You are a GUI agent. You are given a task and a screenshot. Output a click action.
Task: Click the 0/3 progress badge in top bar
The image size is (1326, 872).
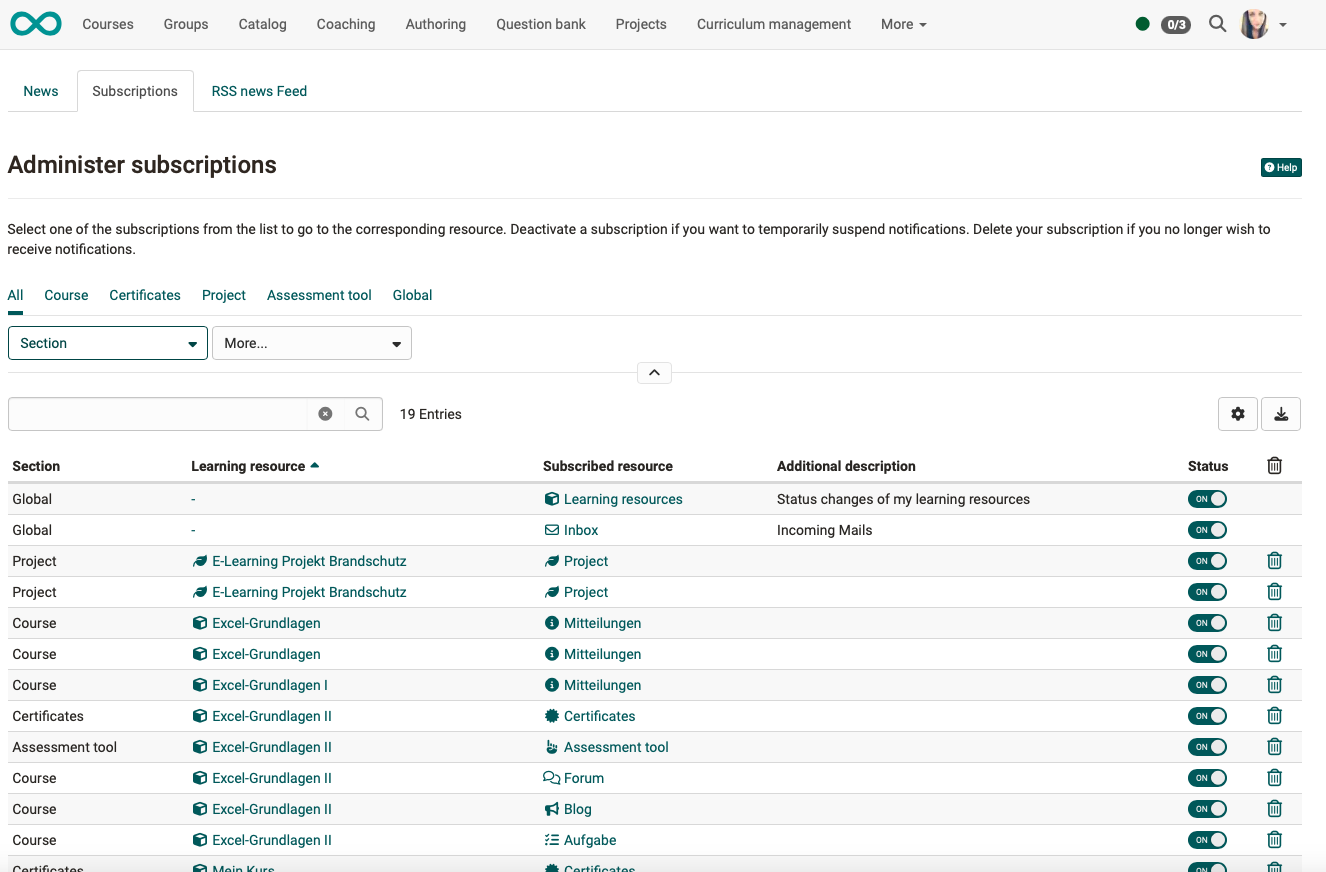(x=1175, y=24)
